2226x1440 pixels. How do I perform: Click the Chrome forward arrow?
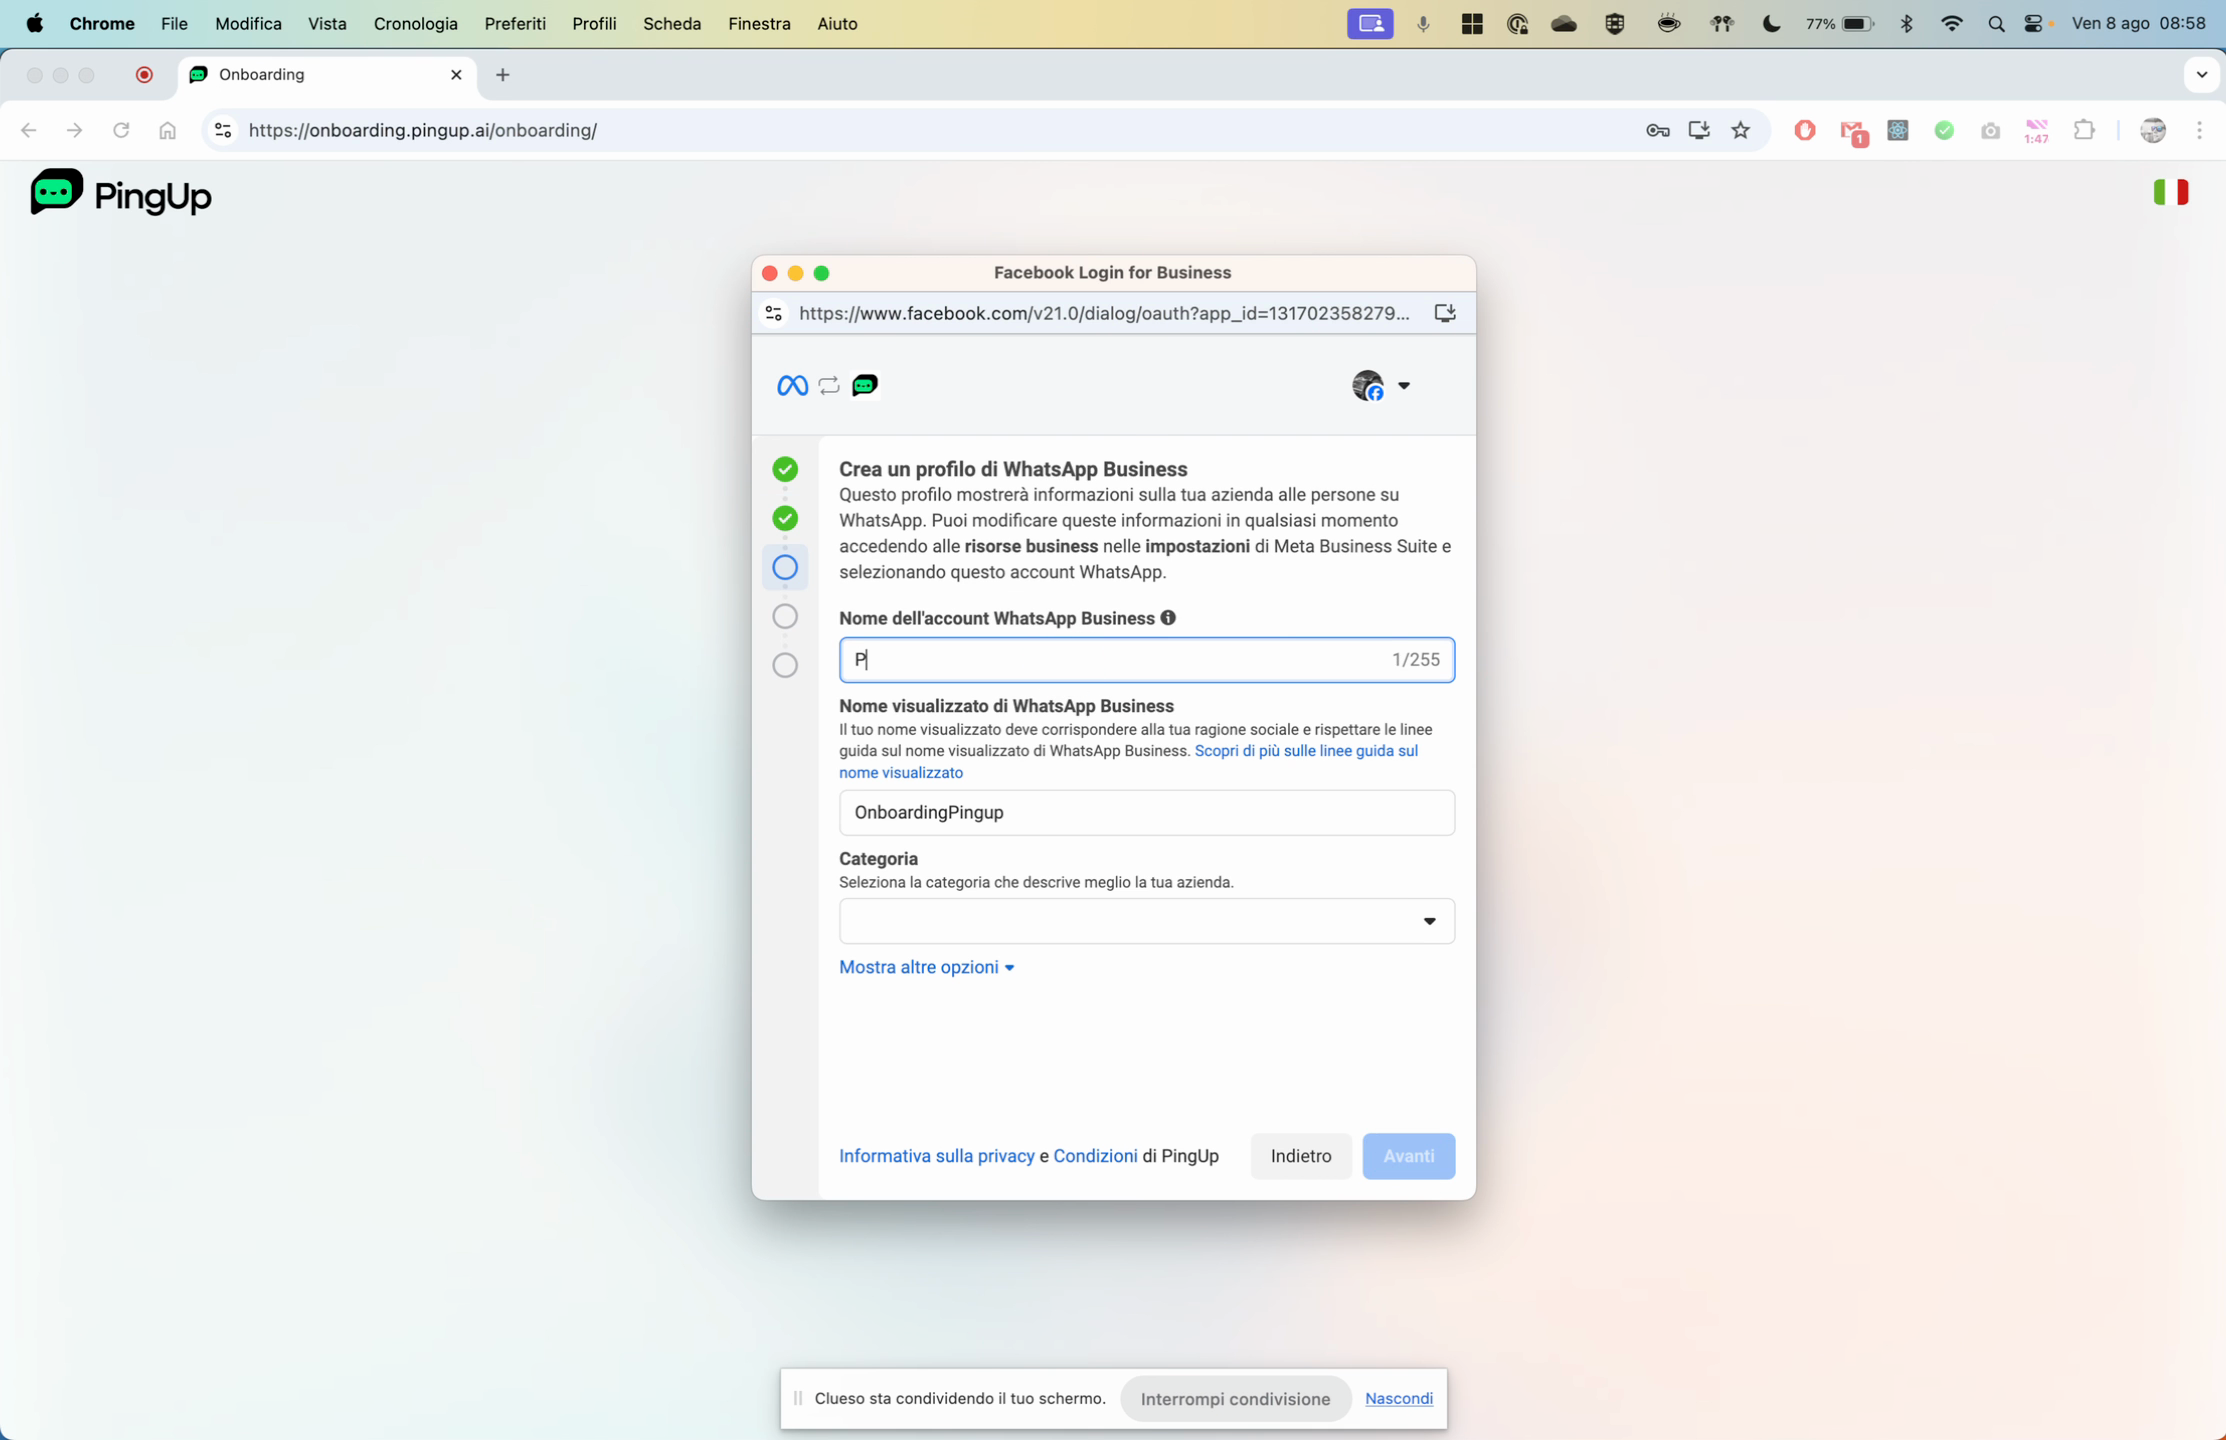point(75,130)
